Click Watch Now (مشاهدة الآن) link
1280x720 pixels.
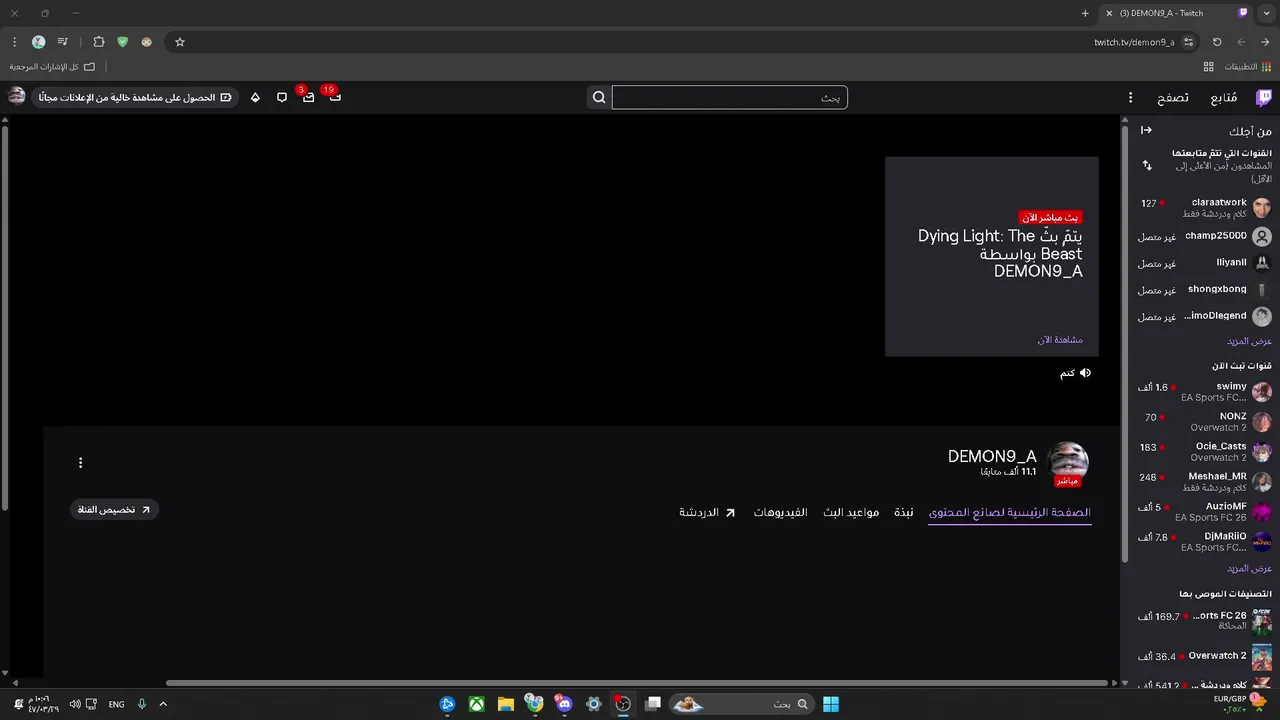1060,340
